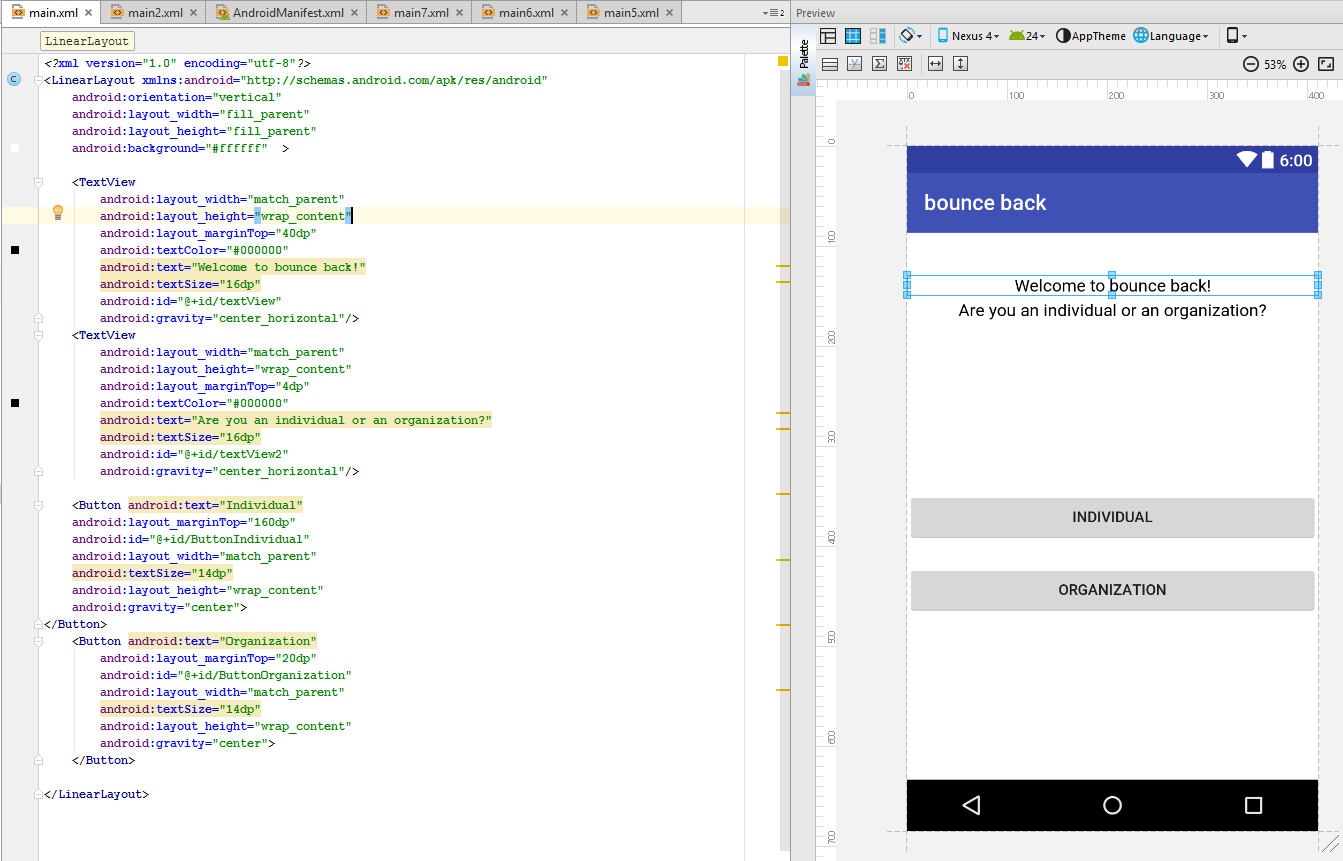Click the black textColor swatch for textView2
1343x861 pixels.
click(15, 403)
